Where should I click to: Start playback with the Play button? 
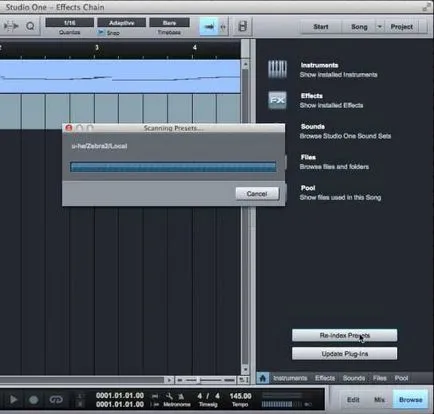13,399
